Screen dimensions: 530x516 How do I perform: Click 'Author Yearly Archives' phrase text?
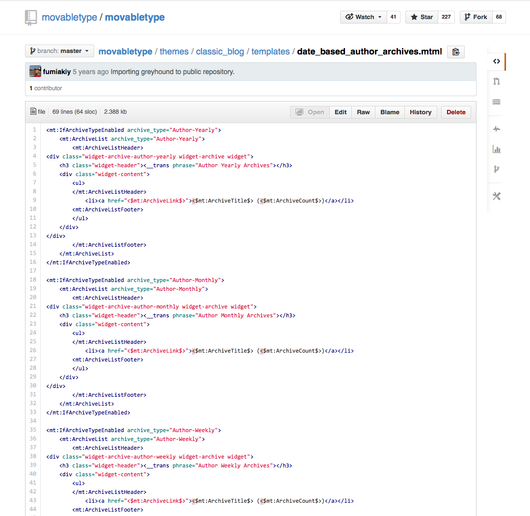(x=234, y=165)
